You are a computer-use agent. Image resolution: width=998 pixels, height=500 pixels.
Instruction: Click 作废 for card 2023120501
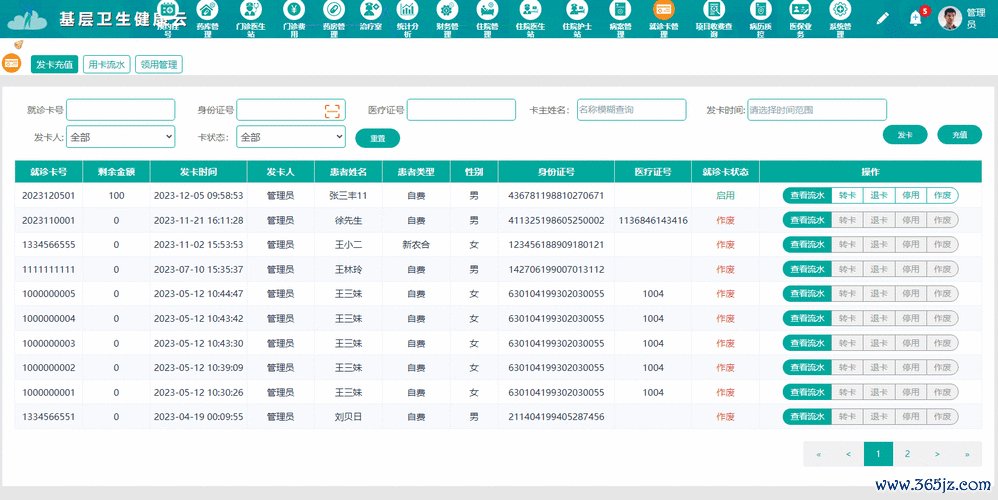(943, 195)
